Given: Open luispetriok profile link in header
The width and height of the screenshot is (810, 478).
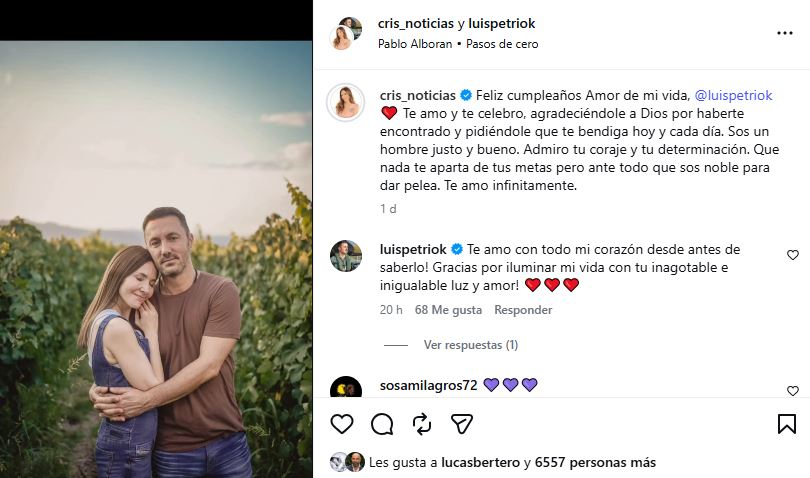Looking at the screenshot, I should pos(504,23).
